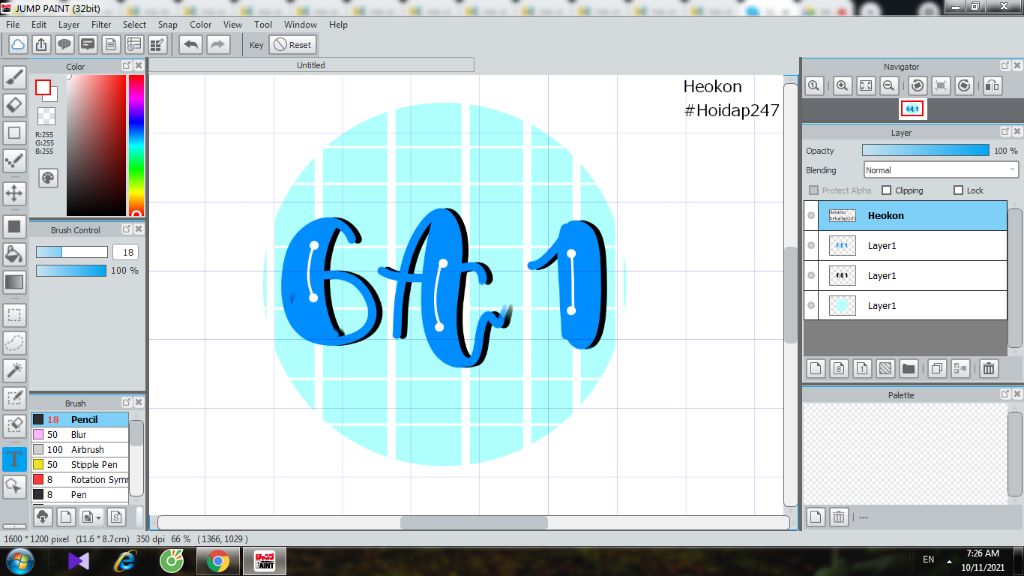Select the Brush tool in left toolbar
Image resolution: width=1024 pixels, height=576 pixels.
(14, 77)
